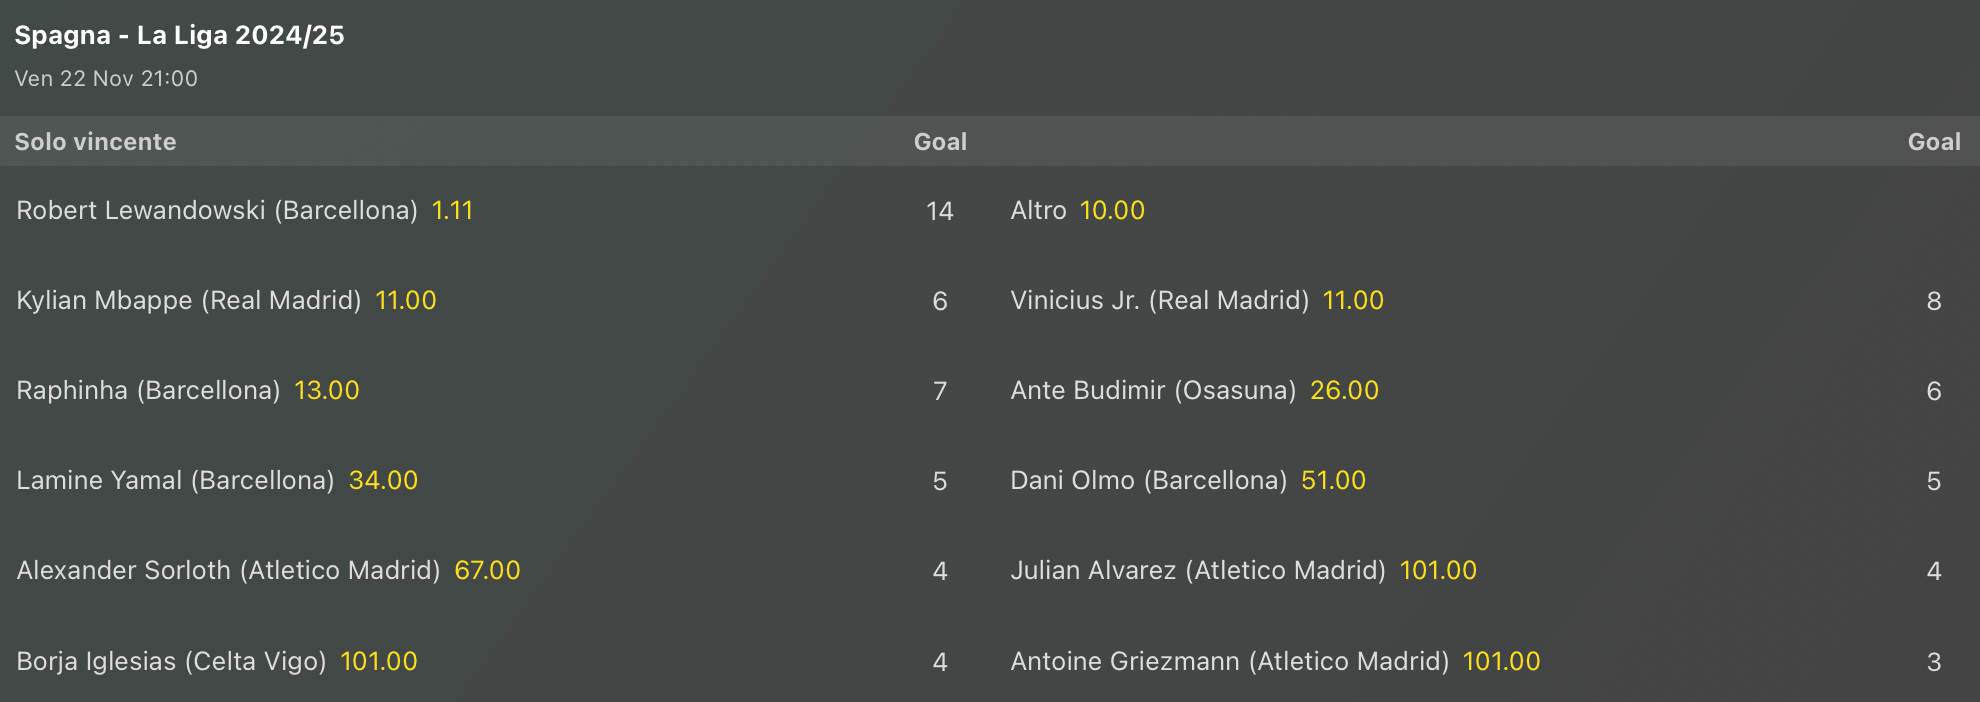1980x702 pixels.
Task: Click the 34.00 odds for Lamine Yamal
Action: pos(383,481)
